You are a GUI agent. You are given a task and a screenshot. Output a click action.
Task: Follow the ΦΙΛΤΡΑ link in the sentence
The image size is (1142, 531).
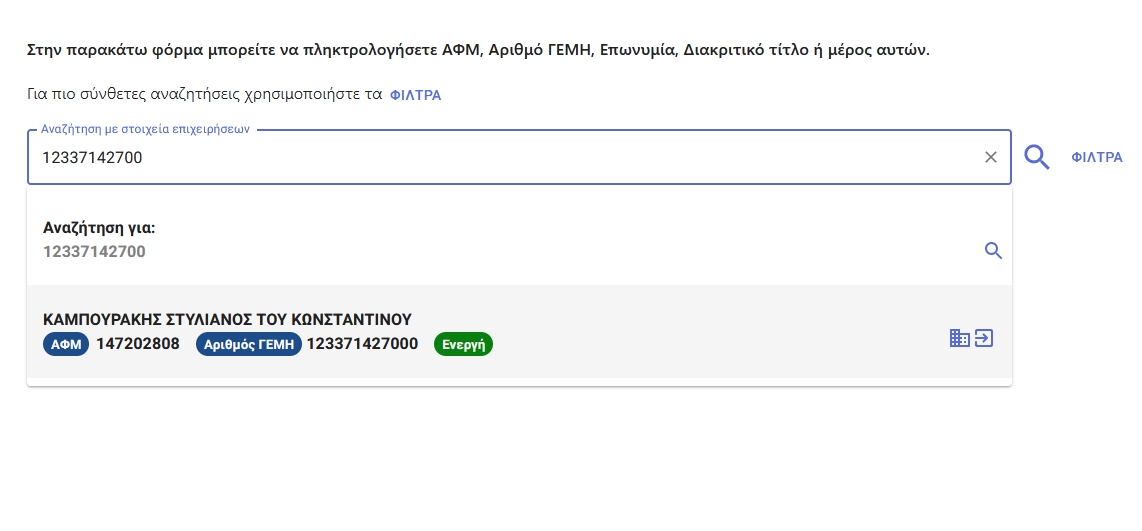[x=415, y=95]
